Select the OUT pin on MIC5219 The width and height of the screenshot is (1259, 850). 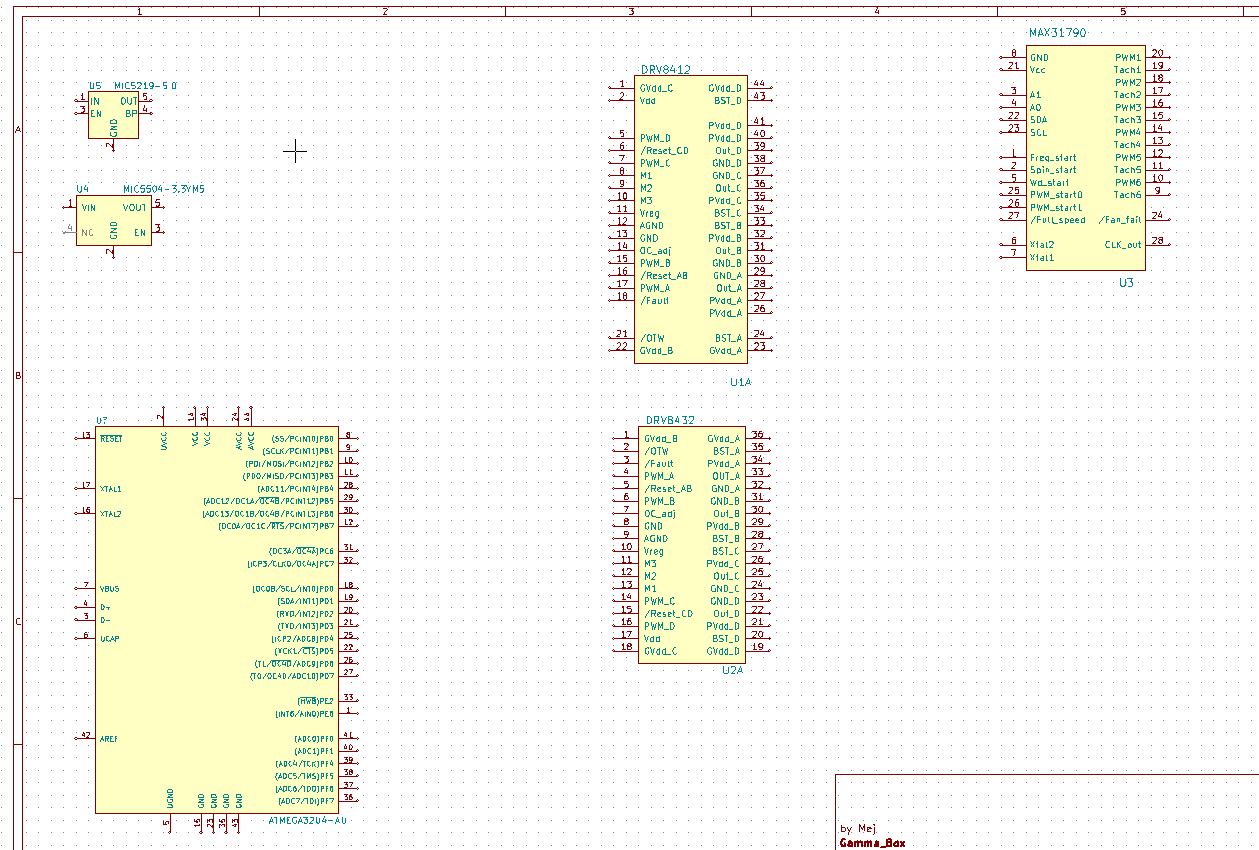129,101
